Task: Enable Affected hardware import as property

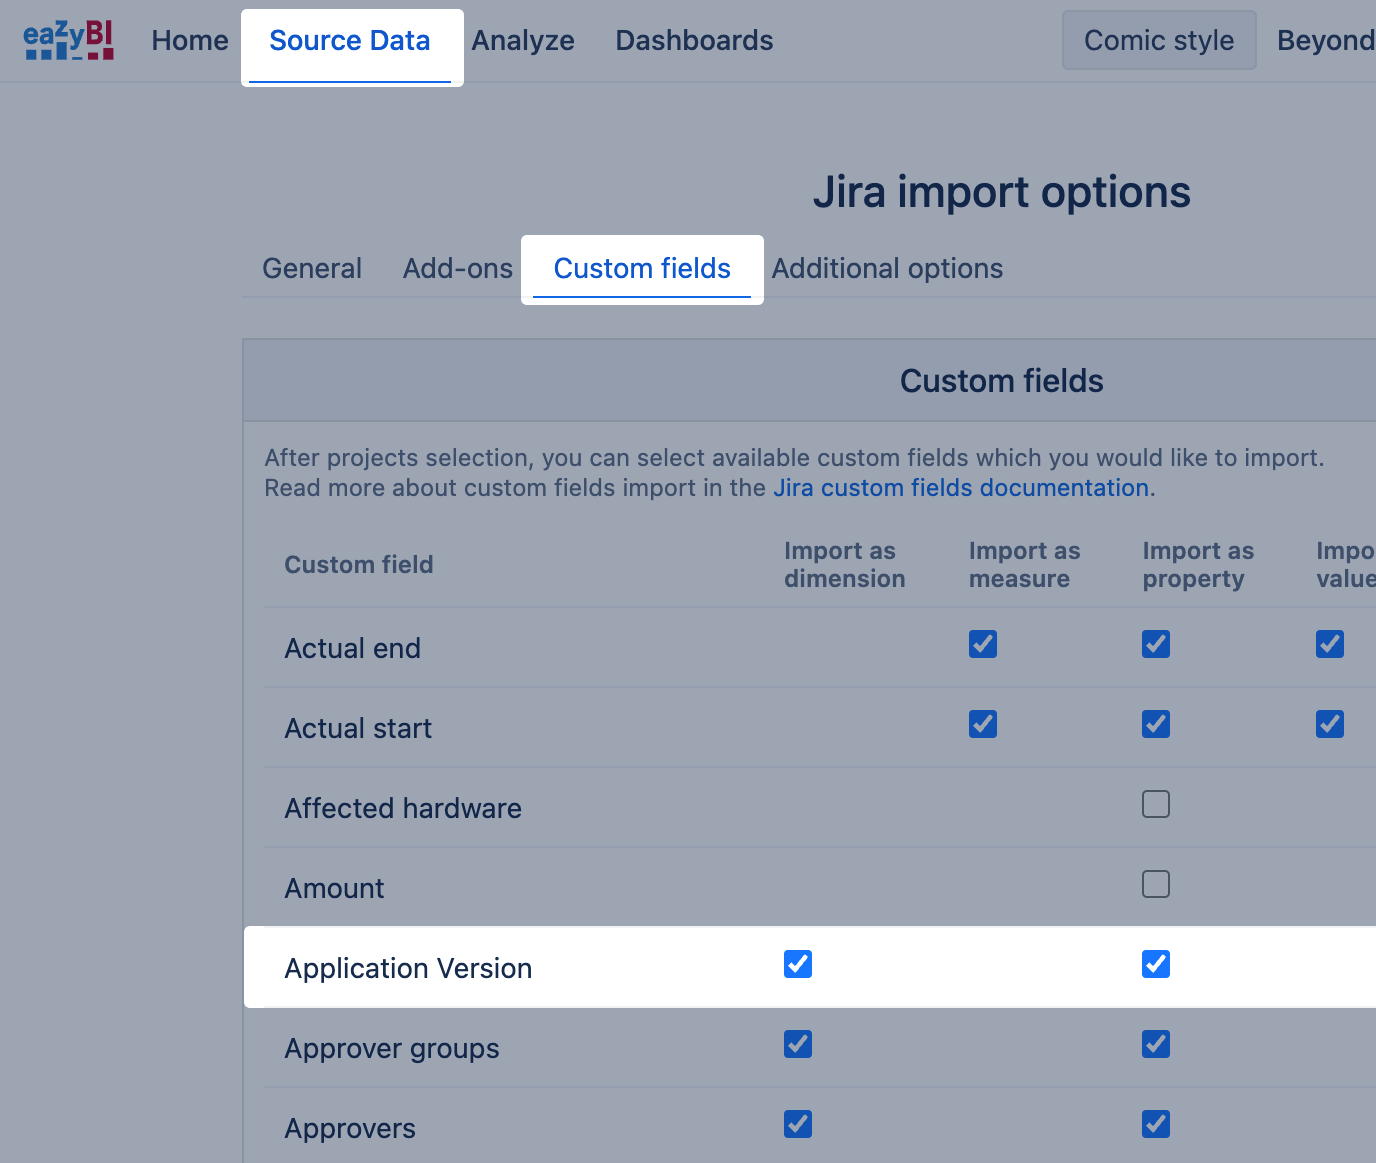Action: click(1156, 805)
